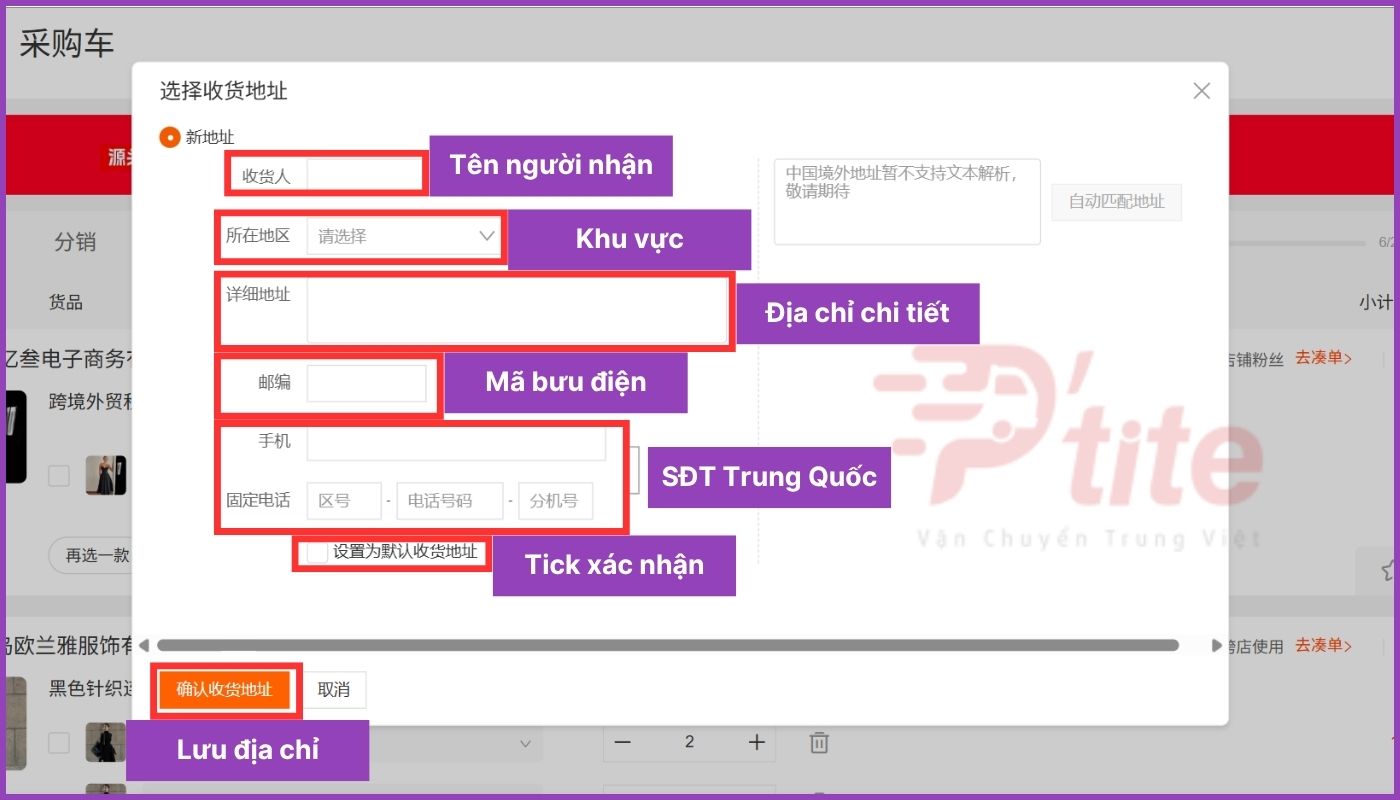Click the 取消 cancel button
The width and height of the screenshot is (1400, 800).
point(334,690)
